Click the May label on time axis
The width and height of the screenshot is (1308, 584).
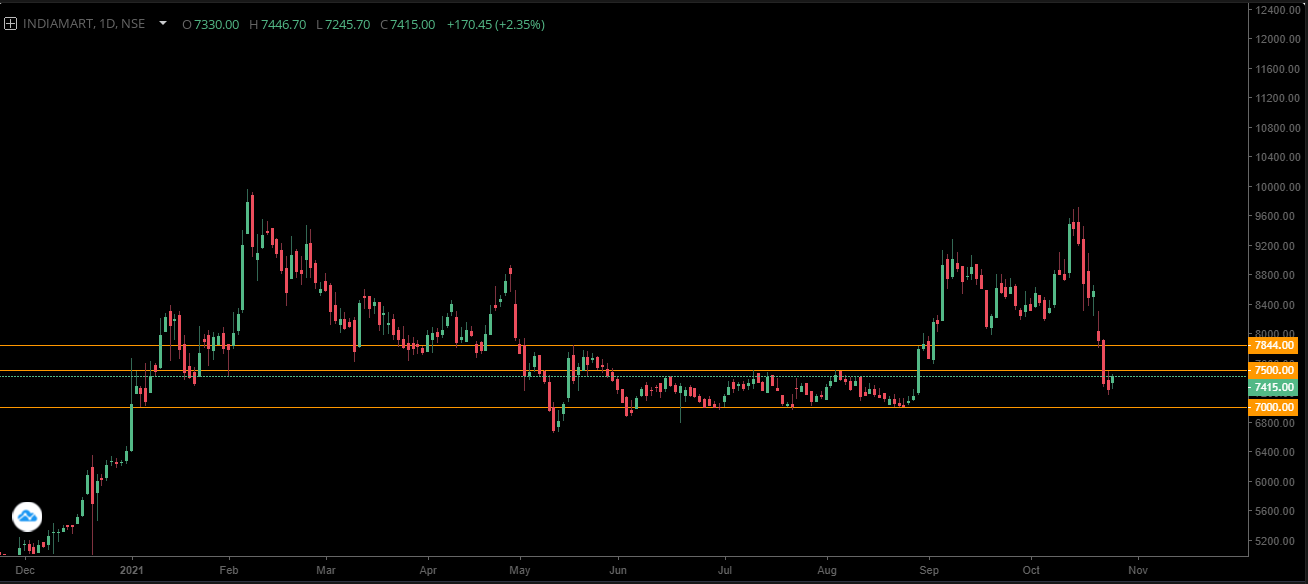519,570
